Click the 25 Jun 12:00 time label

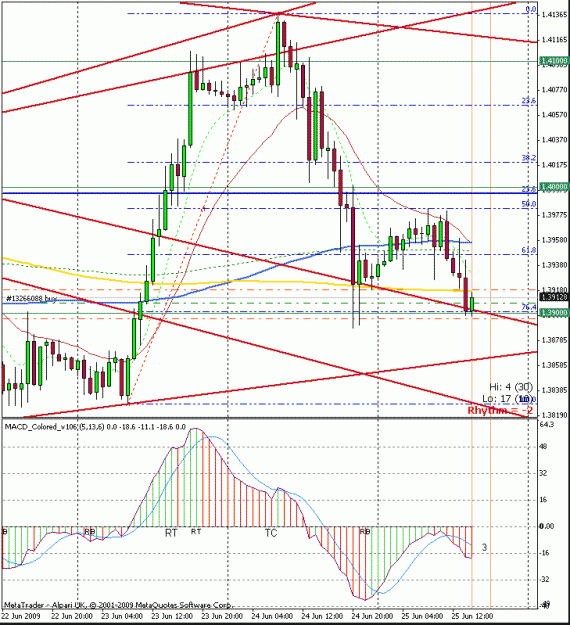473,616
